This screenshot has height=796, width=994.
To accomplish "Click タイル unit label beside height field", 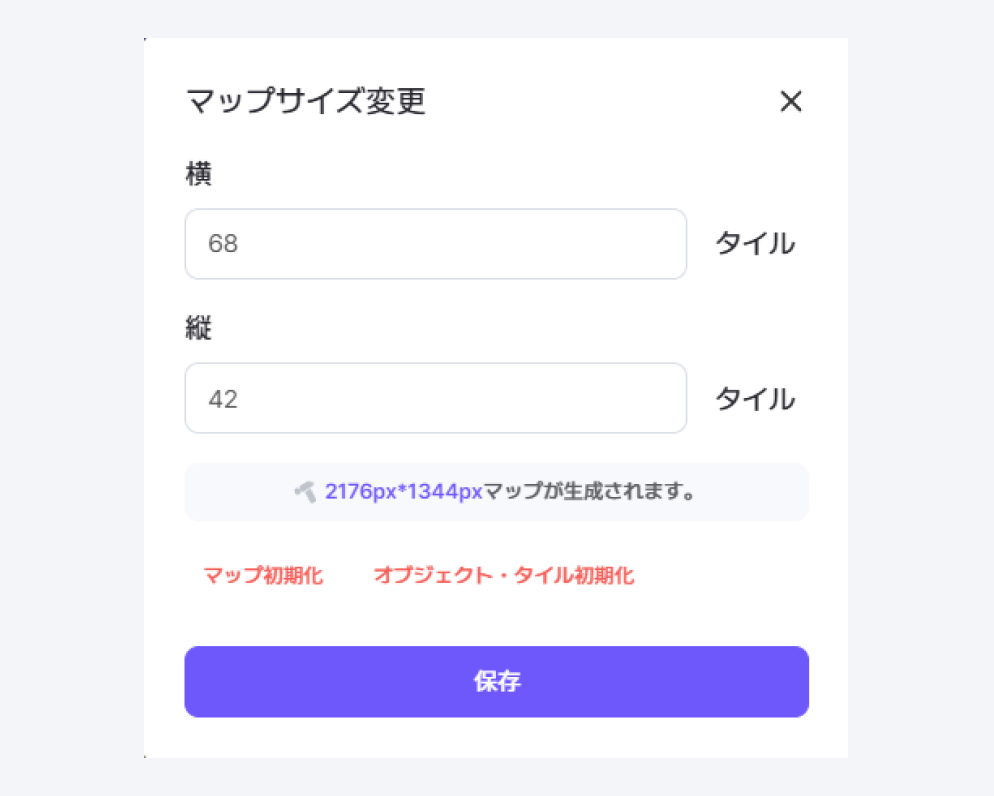I will (754, 399).
